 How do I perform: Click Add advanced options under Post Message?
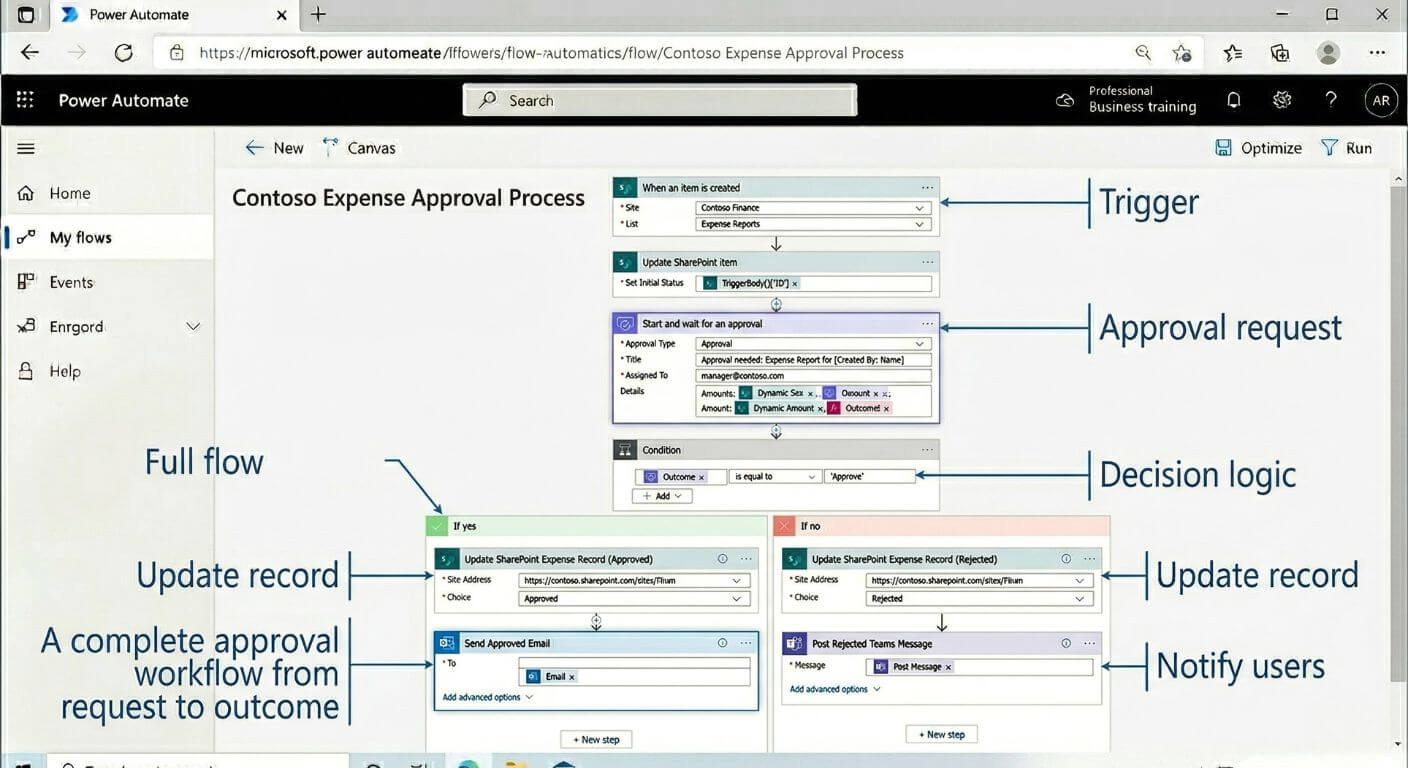[x=834, y=689]
